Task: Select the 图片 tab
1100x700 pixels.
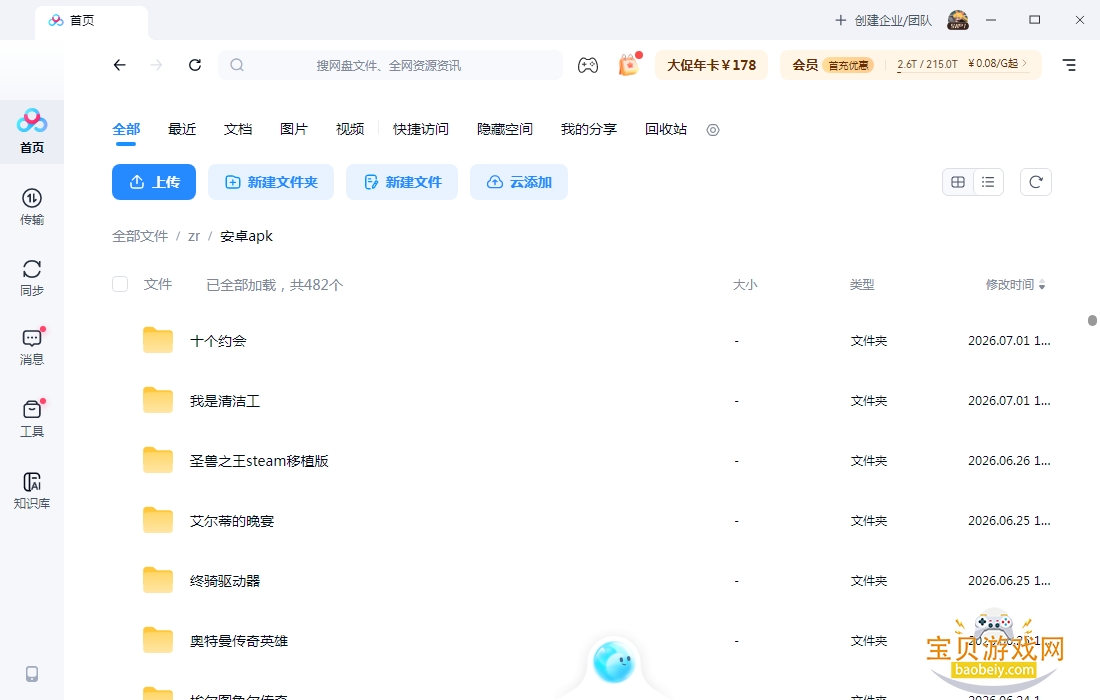Action: pos(294,129)
